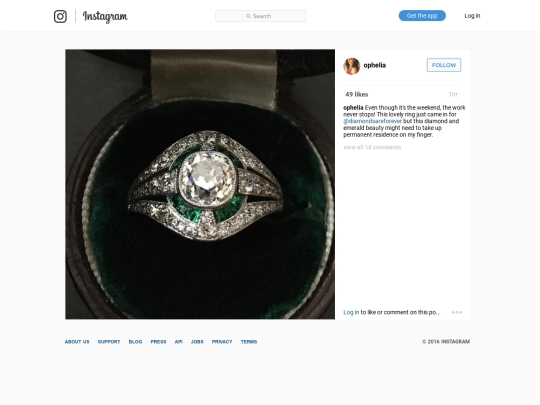Screen dimensions: 540x405
Task: Click Log in to like or comment
Action: click(351, 312)
